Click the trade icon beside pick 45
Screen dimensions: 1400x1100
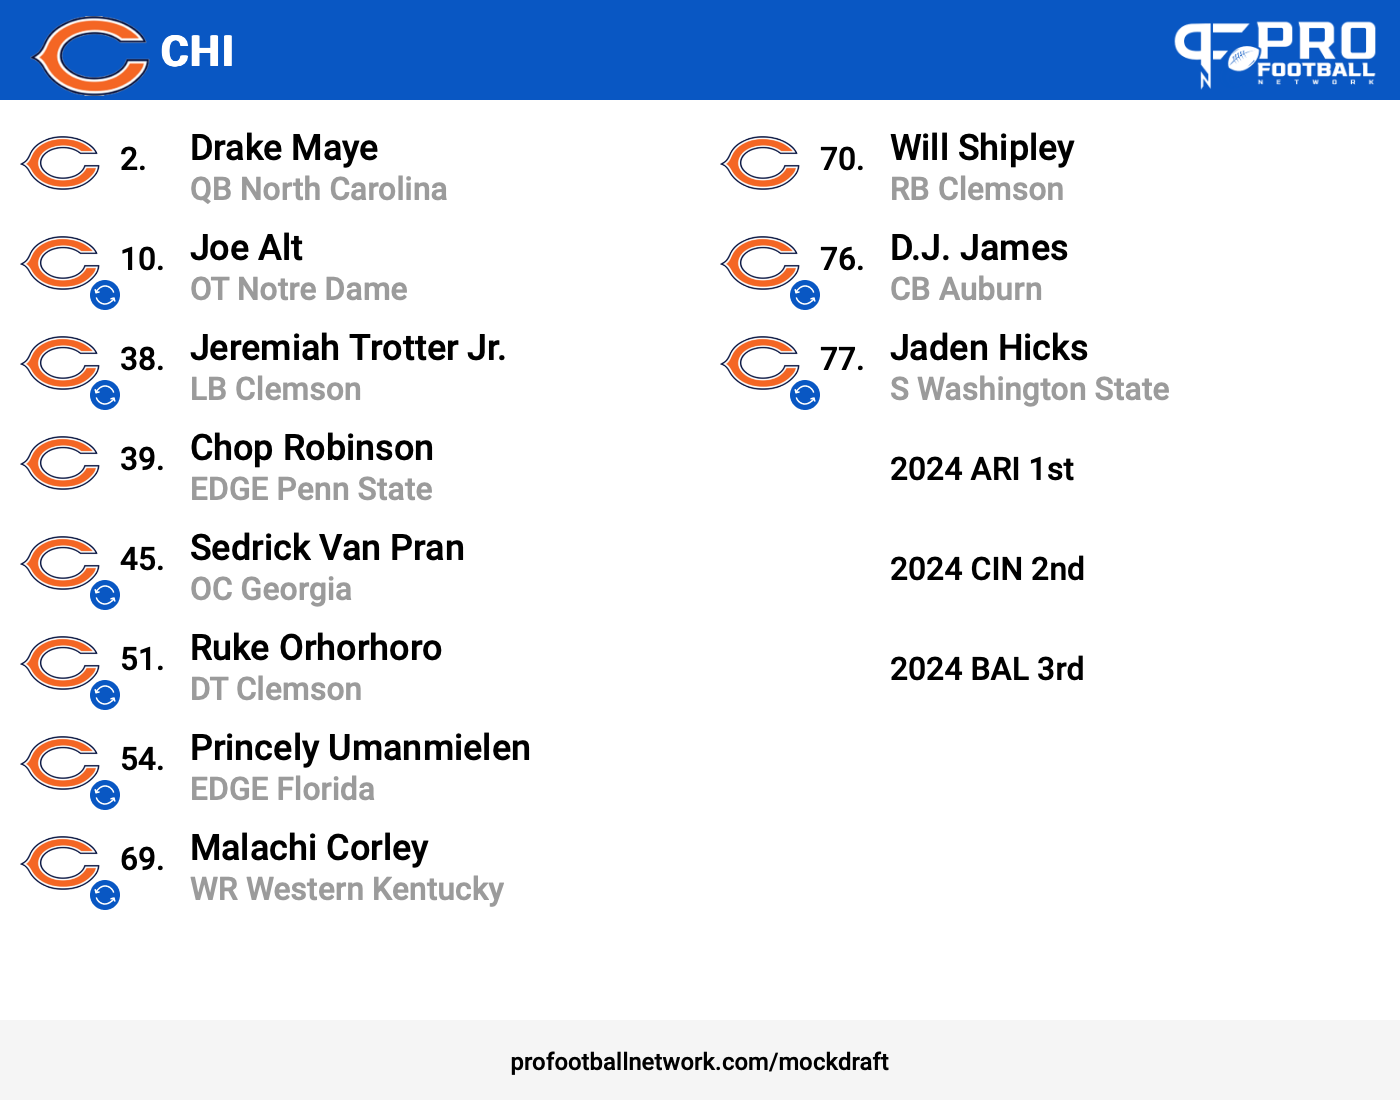click(x=105, y=595)
